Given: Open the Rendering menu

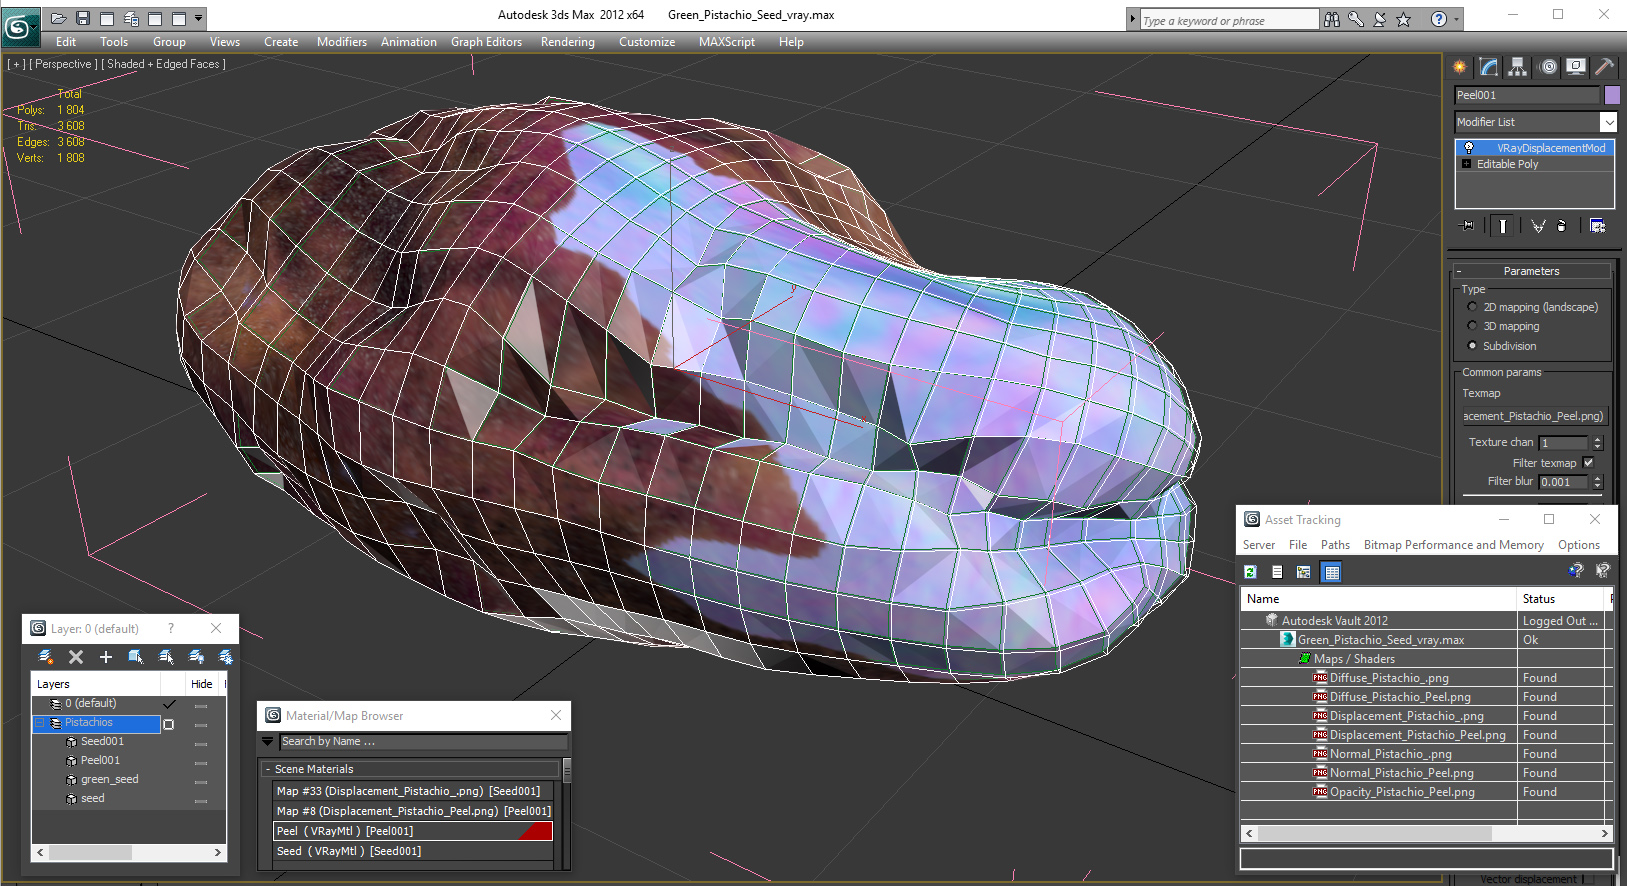Looking at the screenshot, I should [567, 42].
